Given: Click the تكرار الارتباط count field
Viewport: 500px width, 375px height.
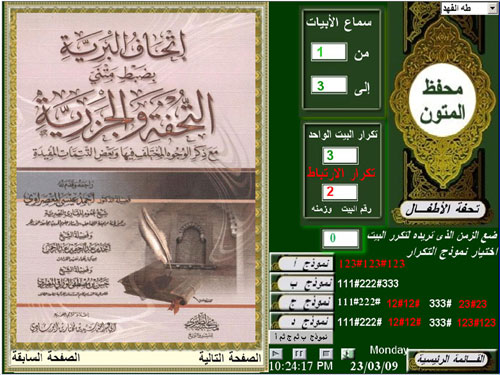Looking at the screenshot, I should (x=340, y=192).
